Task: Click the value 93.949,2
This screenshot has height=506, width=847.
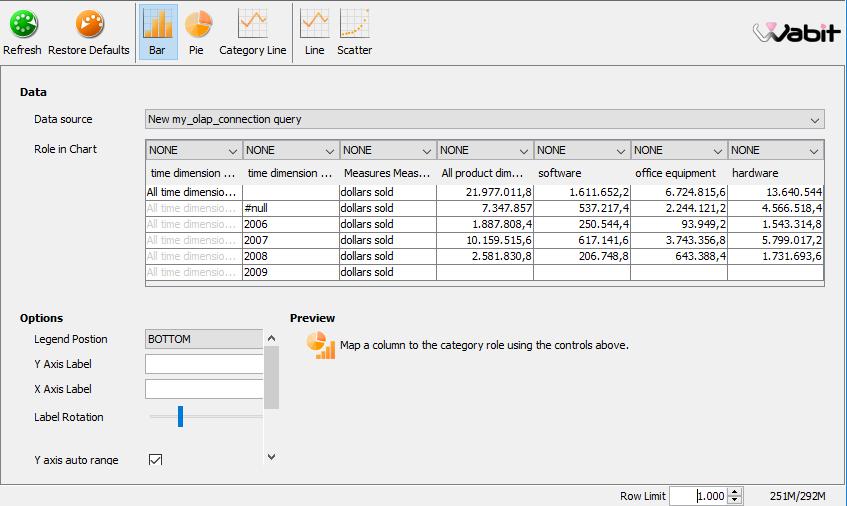Action: (x=703, y=224)
